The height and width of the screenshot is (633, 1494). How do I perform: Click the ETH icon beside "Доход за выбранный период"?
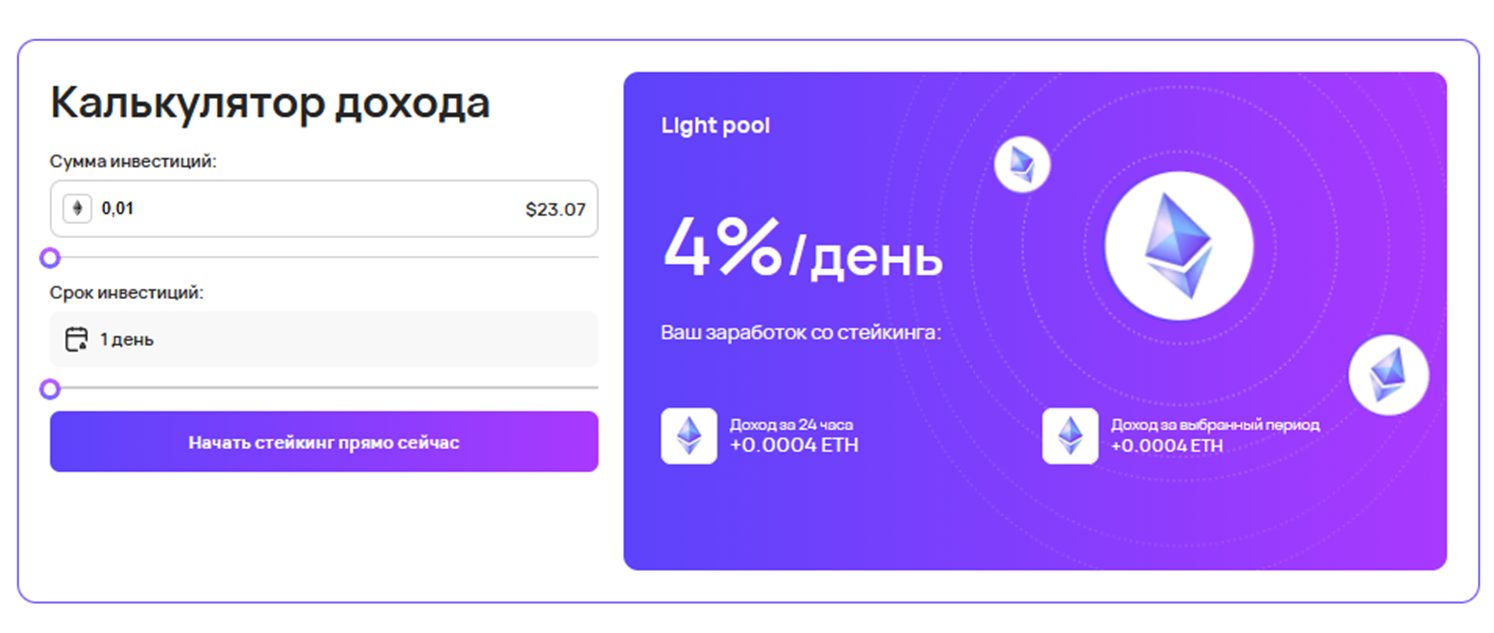[1070, 436]
